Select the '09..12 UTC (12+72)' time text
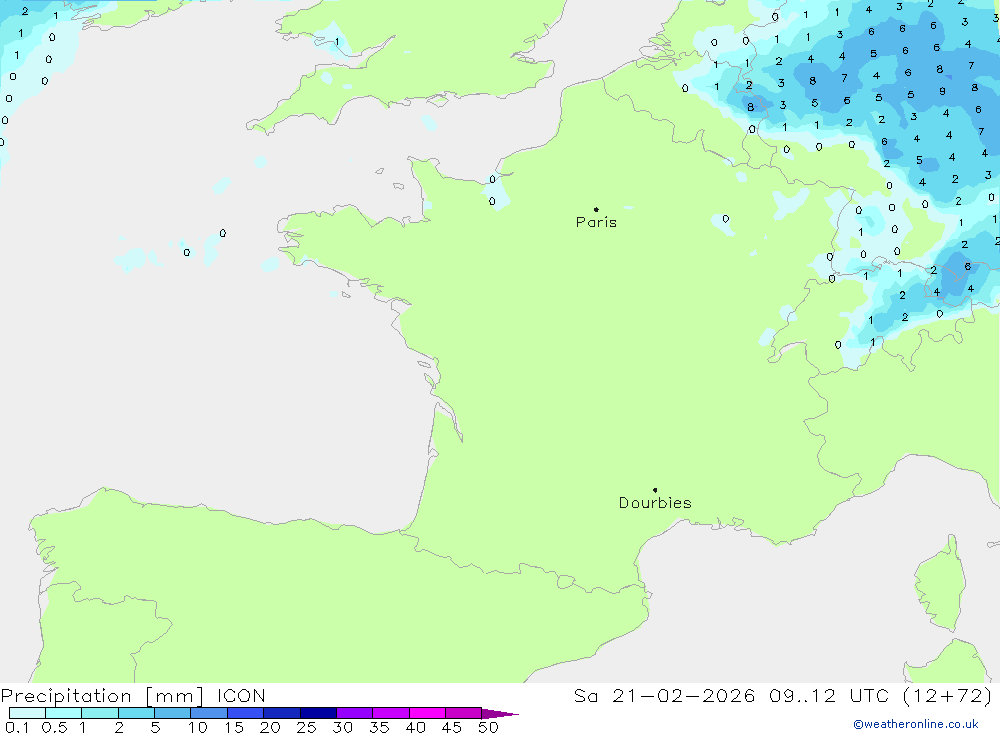The image size is (1000, 733). coord(881,695)
